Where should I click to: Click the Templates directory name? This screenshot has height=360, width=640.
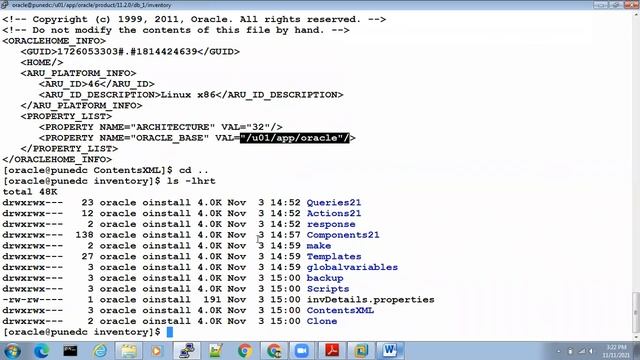pyautogui.click(x=333, y=256)
